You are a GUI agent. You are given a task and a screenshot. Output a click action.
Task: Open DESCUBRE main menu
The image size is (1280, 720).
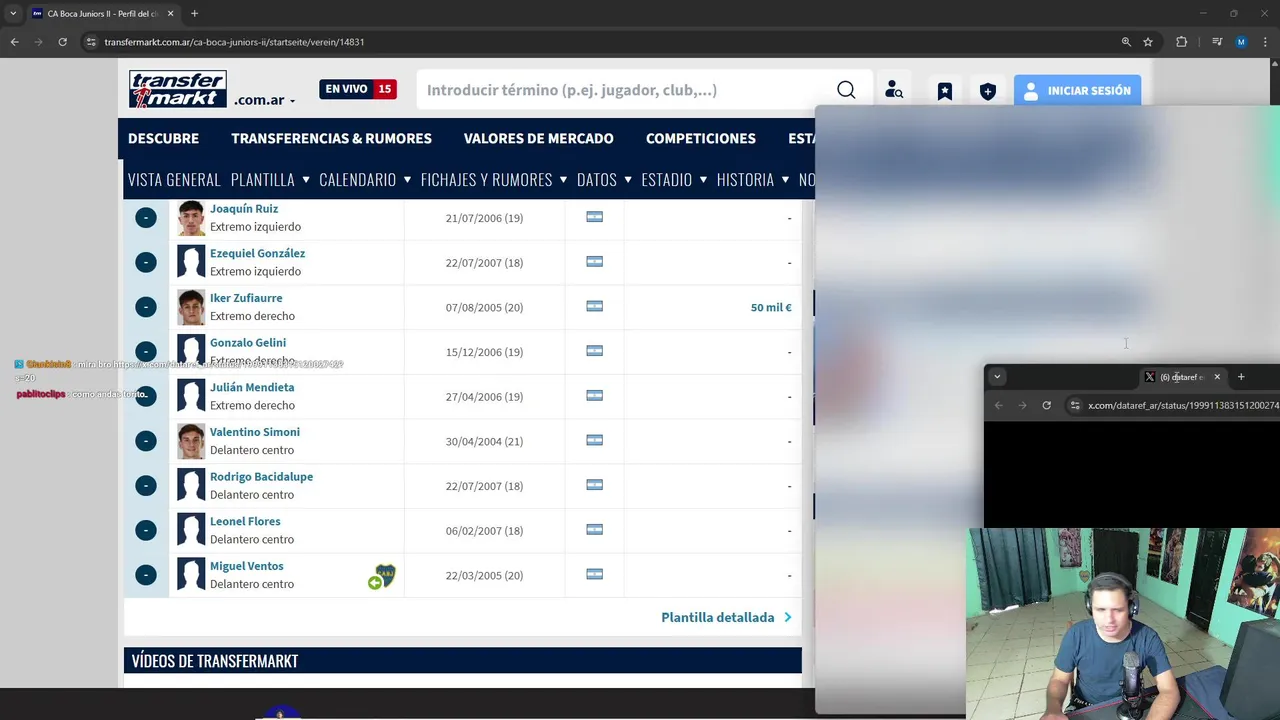click(x=163, y=139)
